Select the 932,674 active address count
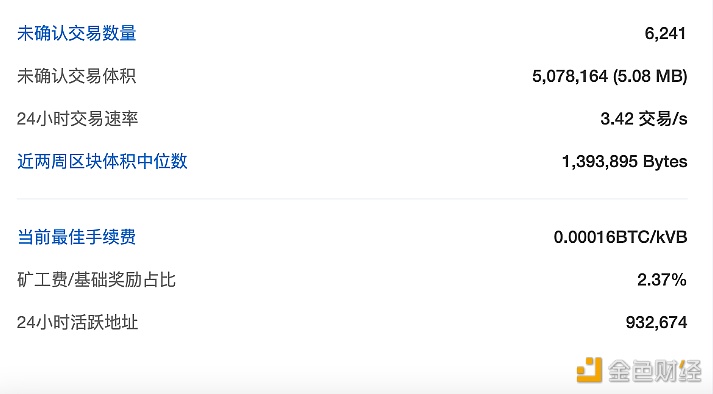Image resolution: width=713 pixels, height=394 pixels. point(656,323)
